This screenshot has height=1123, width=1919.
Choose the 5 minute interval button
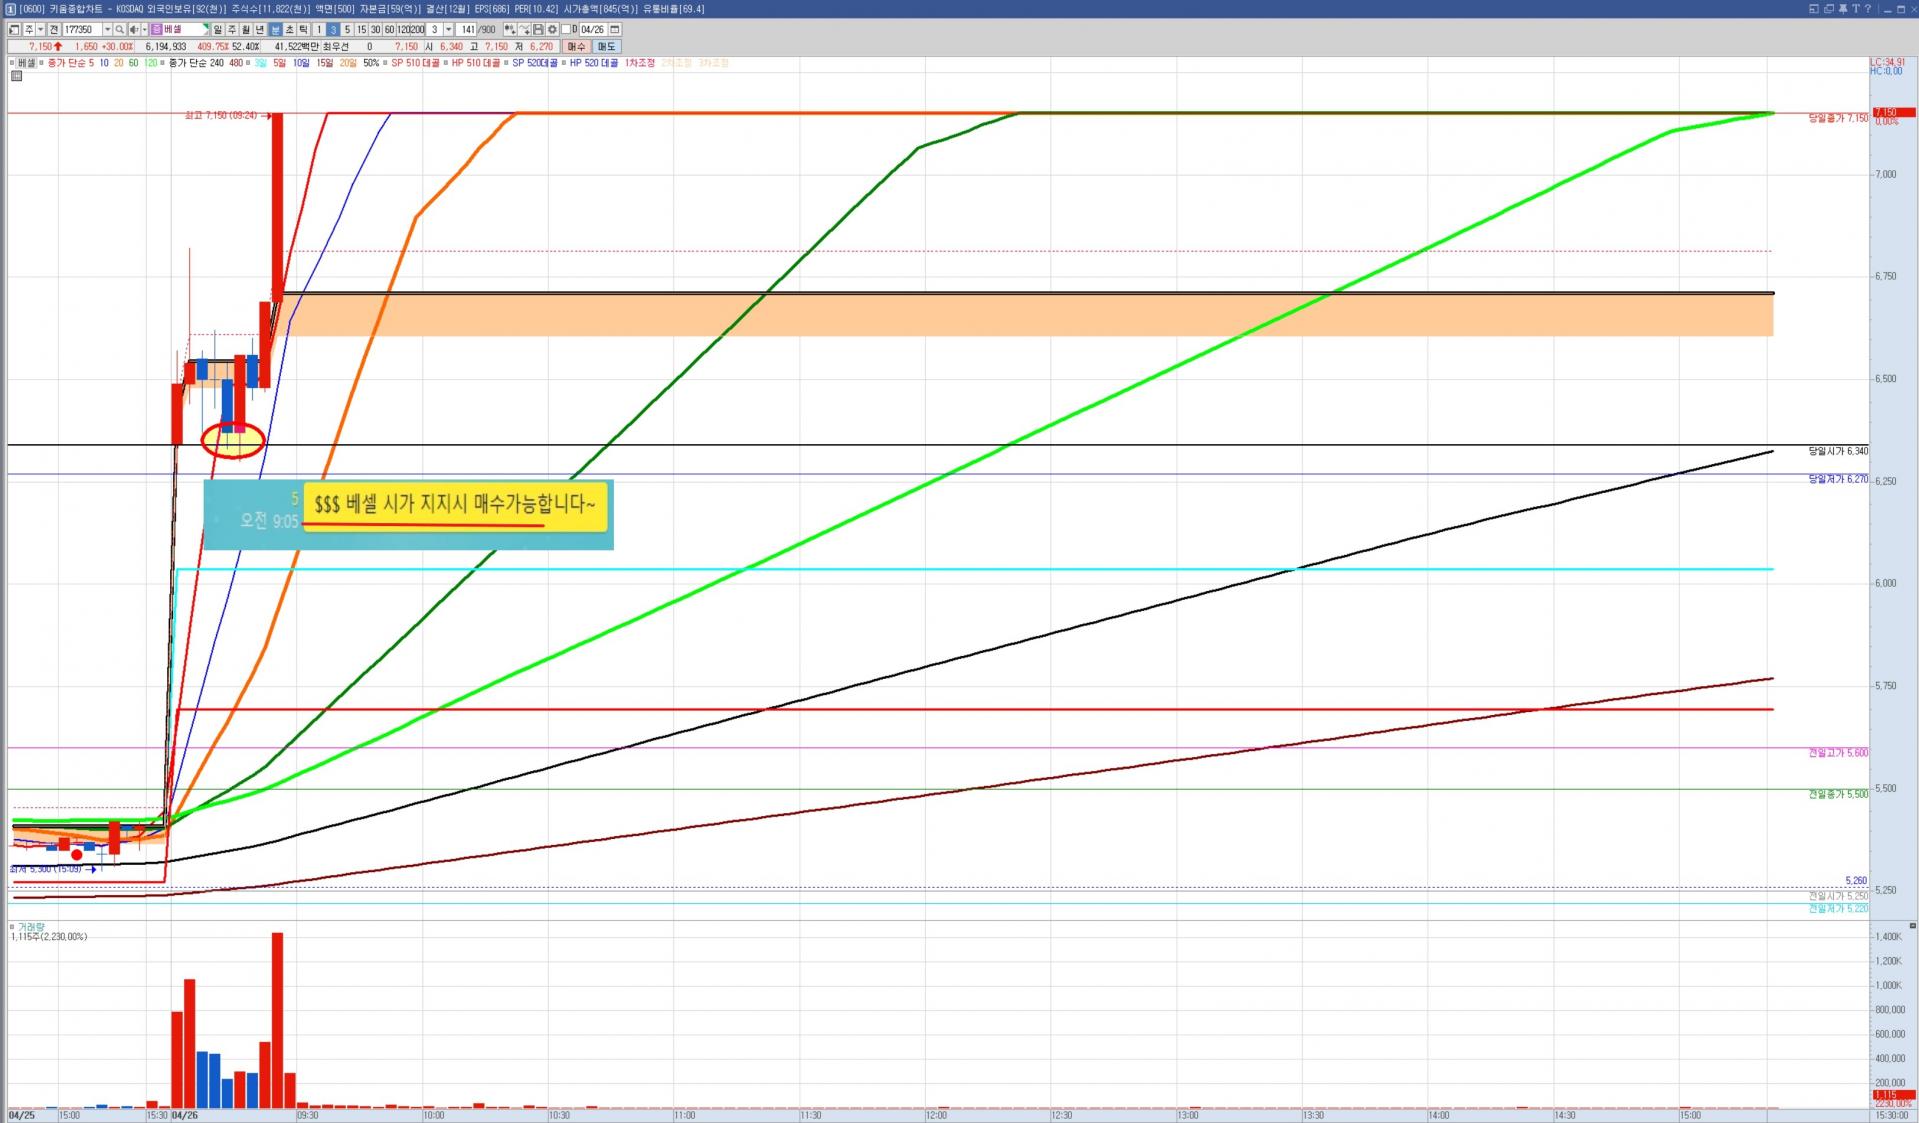(347, 30)
